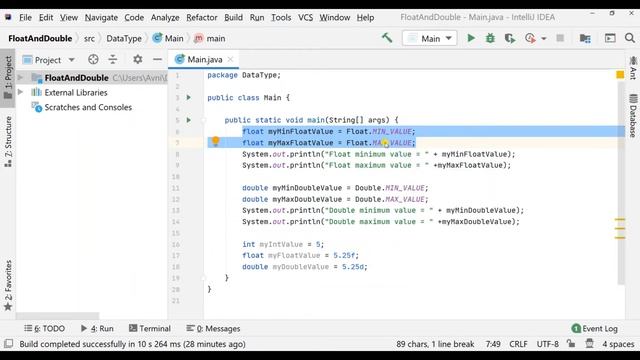Click the DataType breadcrumb

(x=124, y=38)
